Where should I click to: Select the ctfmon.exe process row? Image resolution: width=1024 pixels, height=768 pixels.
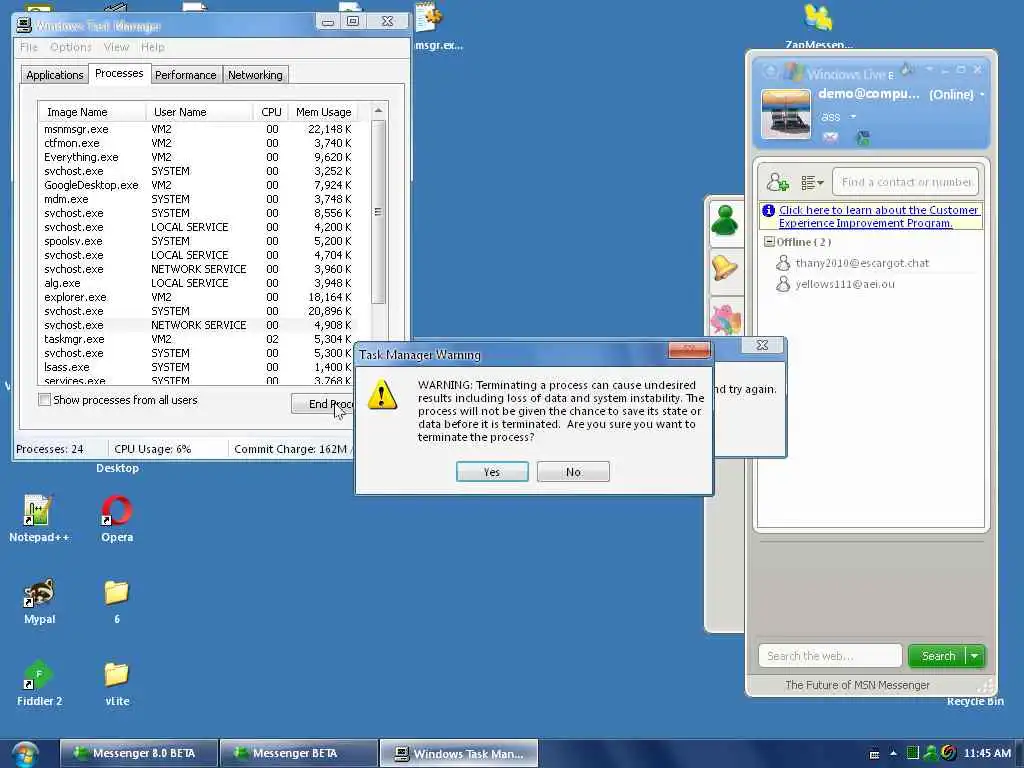198,143
